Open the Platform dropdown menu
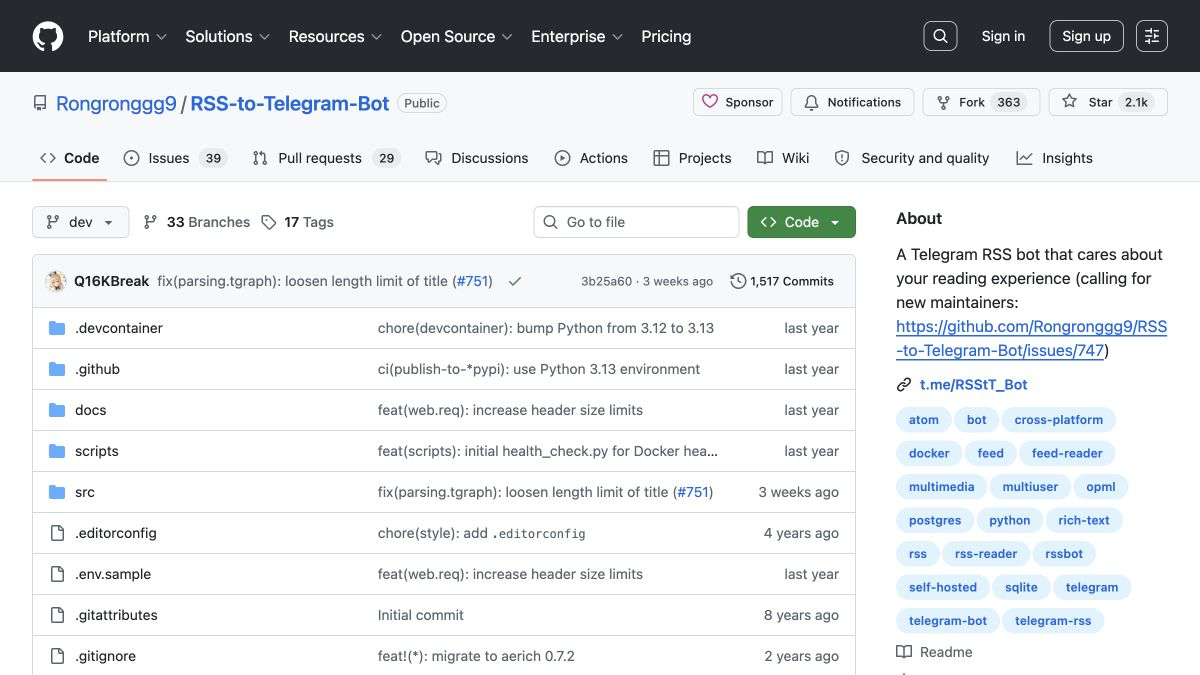1200x675 pixels. tap(127, 36)
